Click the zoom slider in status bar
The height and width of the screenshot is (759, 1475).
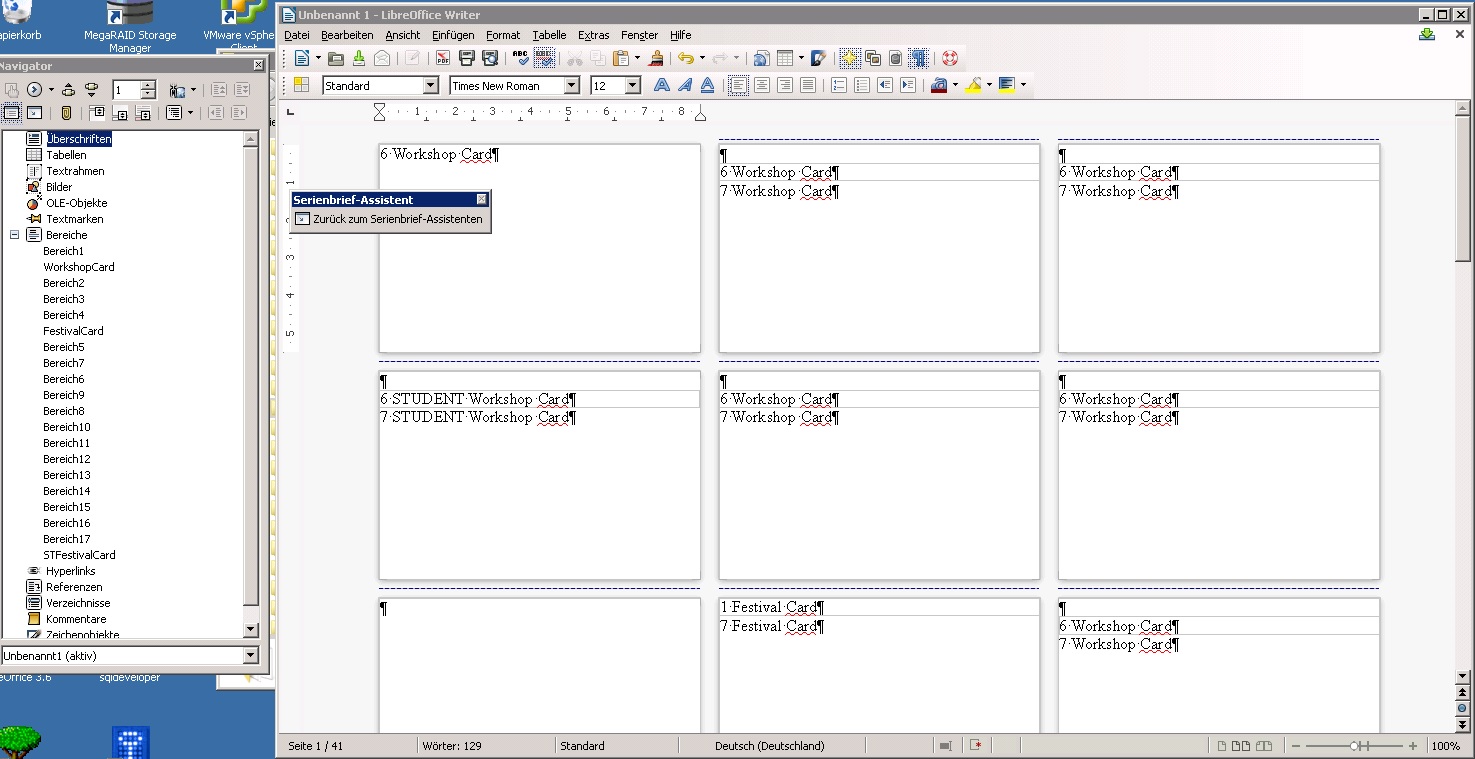coord(1354,746)
